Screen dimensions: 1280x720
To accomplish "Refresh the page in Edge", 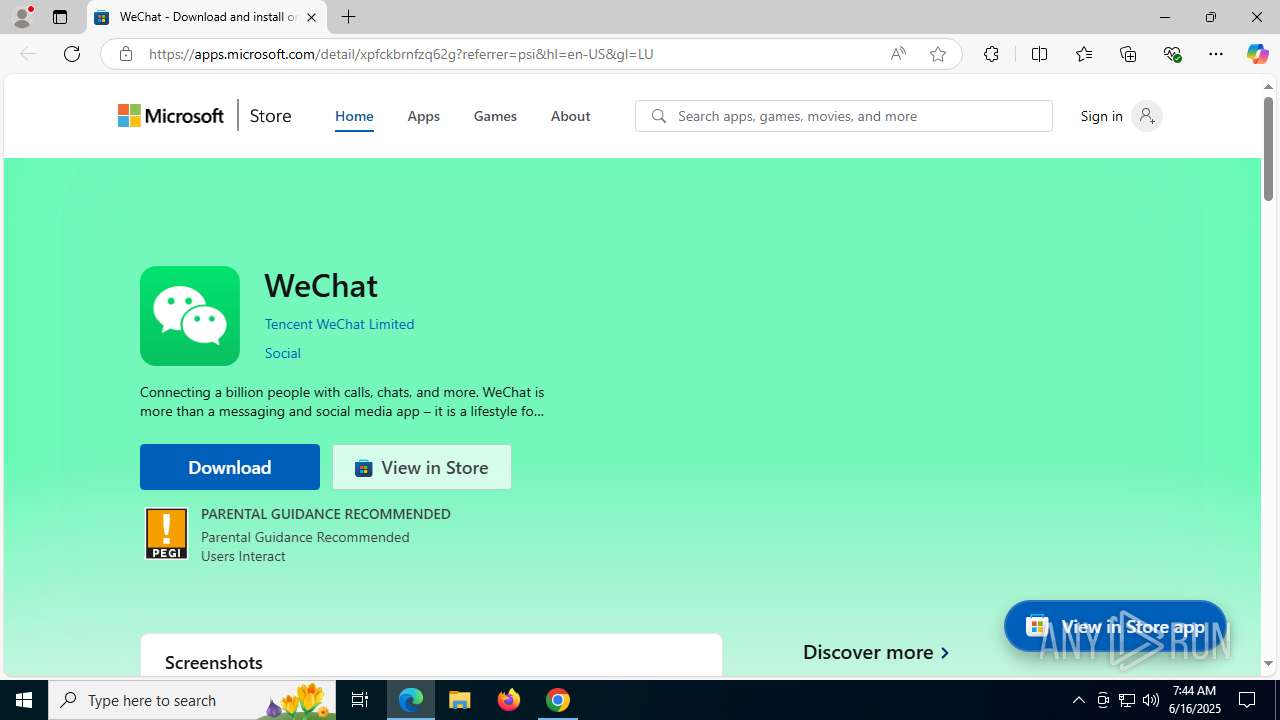I will point(72,54).
